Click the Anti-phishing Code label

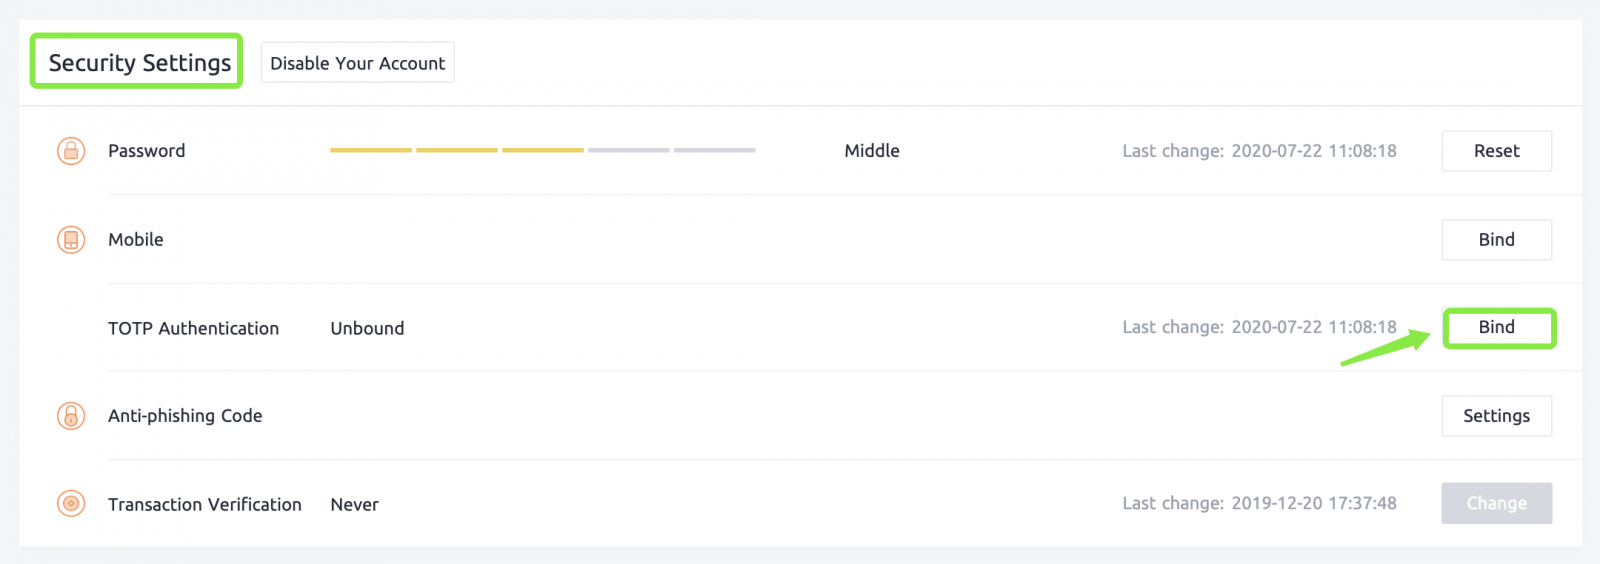click(185, 416)
